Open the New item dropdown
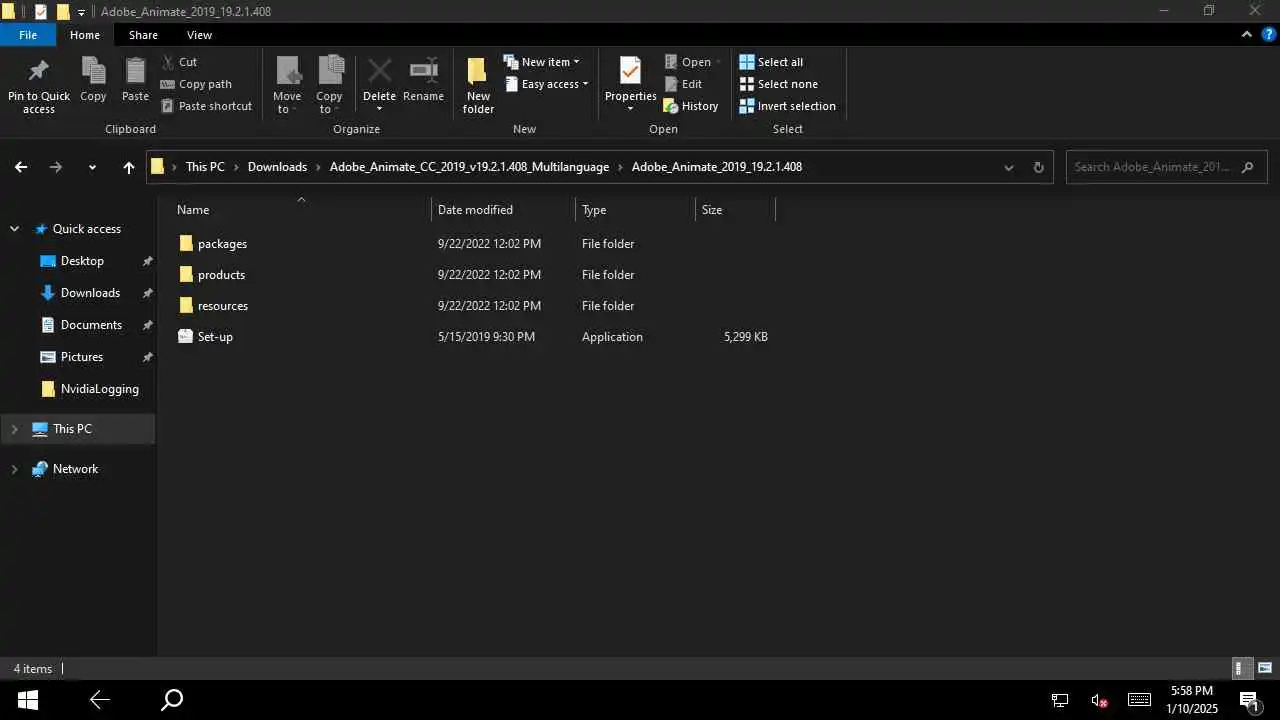Image resolution: width=1280 pixels, height=720 pixels. tap(541, 62)
